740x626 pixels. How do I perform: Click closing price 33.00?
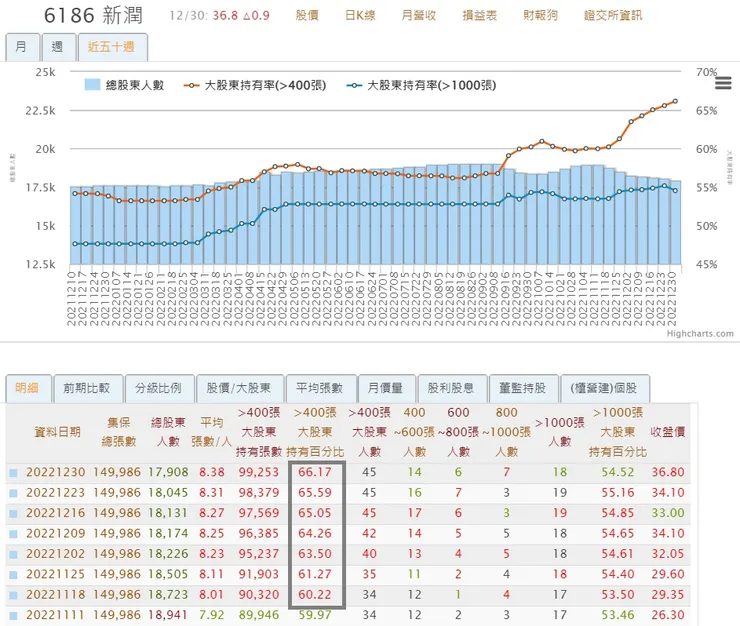[668, 513]
